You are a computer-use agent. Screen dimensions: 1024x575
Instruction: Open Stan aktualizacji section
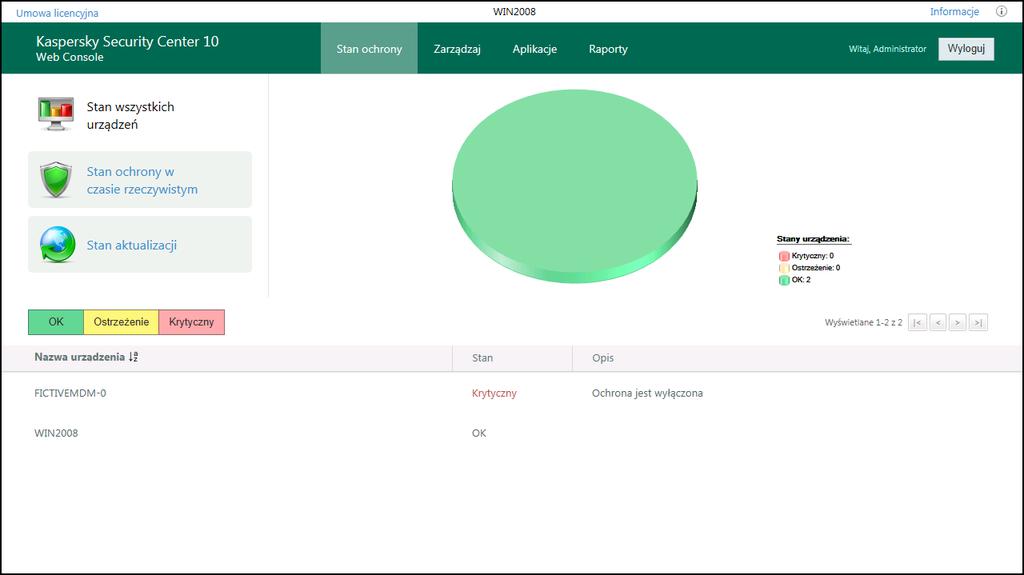click(140, 244)
